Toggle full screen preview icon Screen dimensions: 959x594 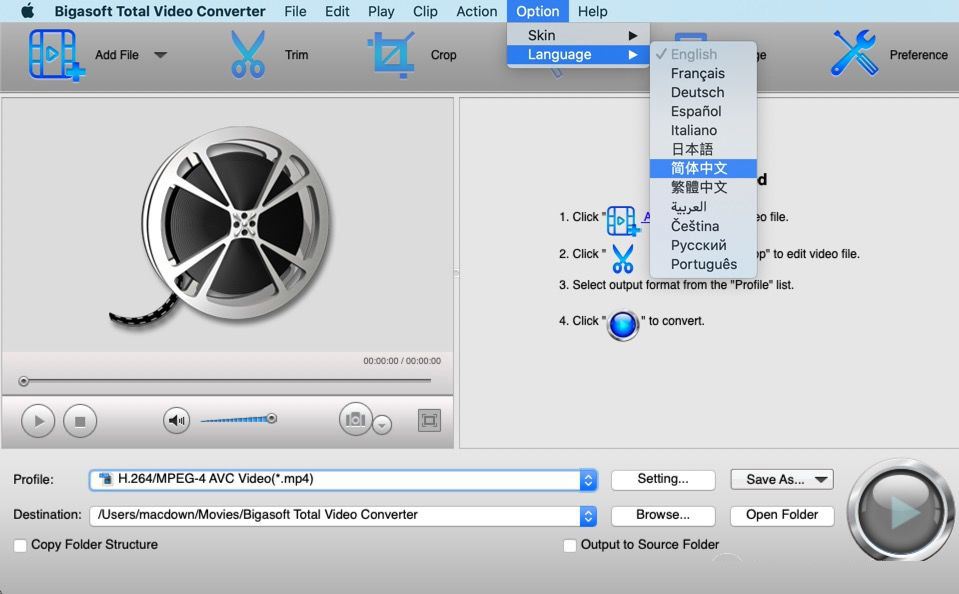429,420
